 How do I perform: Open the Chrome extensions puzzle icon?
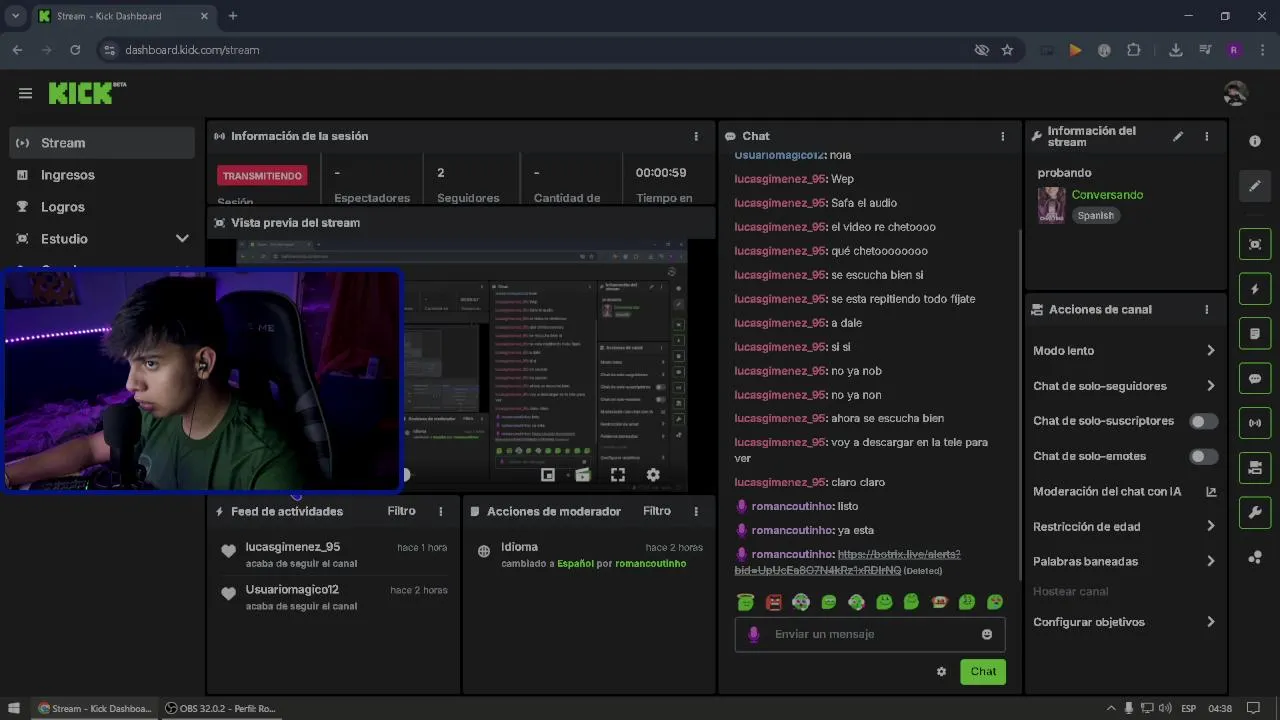1133,50
